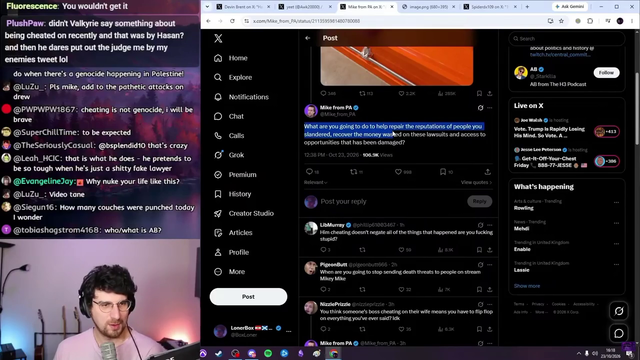Click the History bookmark icon
The height and width of the screenshot is (360, 640).
coord(218,194)
